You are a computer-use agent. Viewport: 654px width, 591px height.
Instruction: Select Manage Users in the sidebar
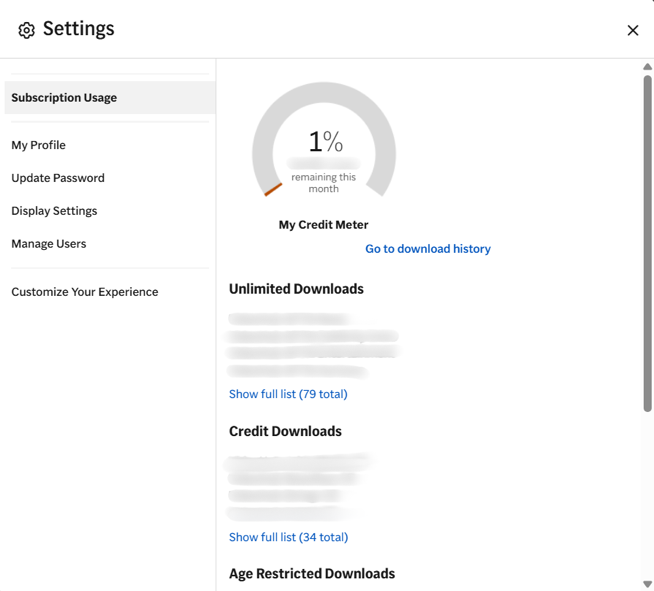point(49,244)
